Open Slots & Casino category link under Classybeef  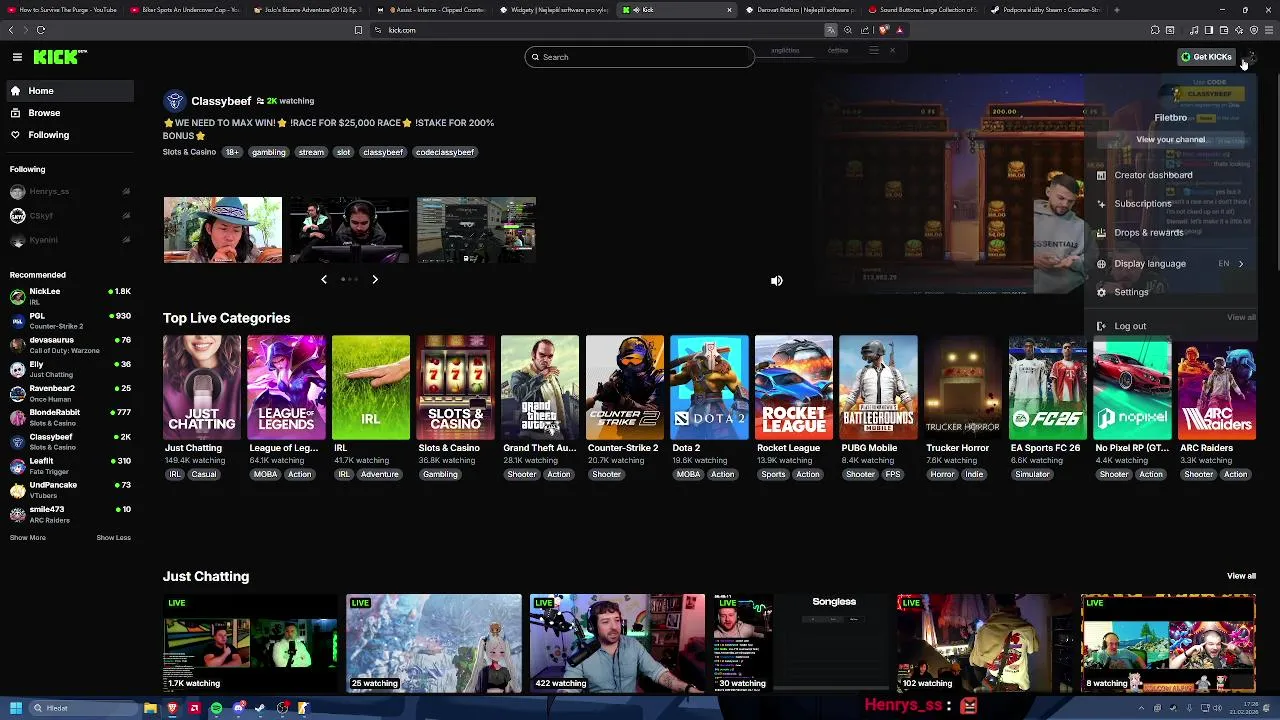189,152
